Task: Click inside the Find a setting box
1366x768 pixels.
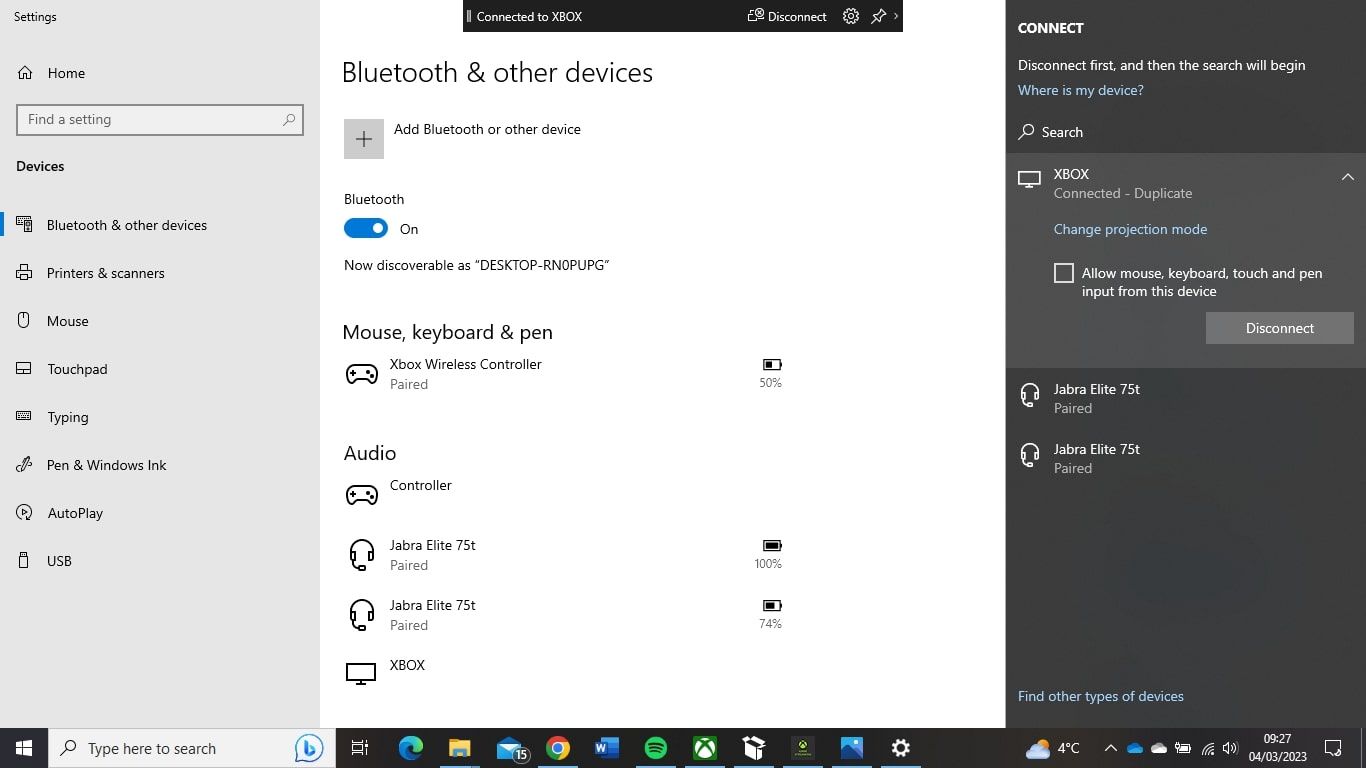Action: 160,119
